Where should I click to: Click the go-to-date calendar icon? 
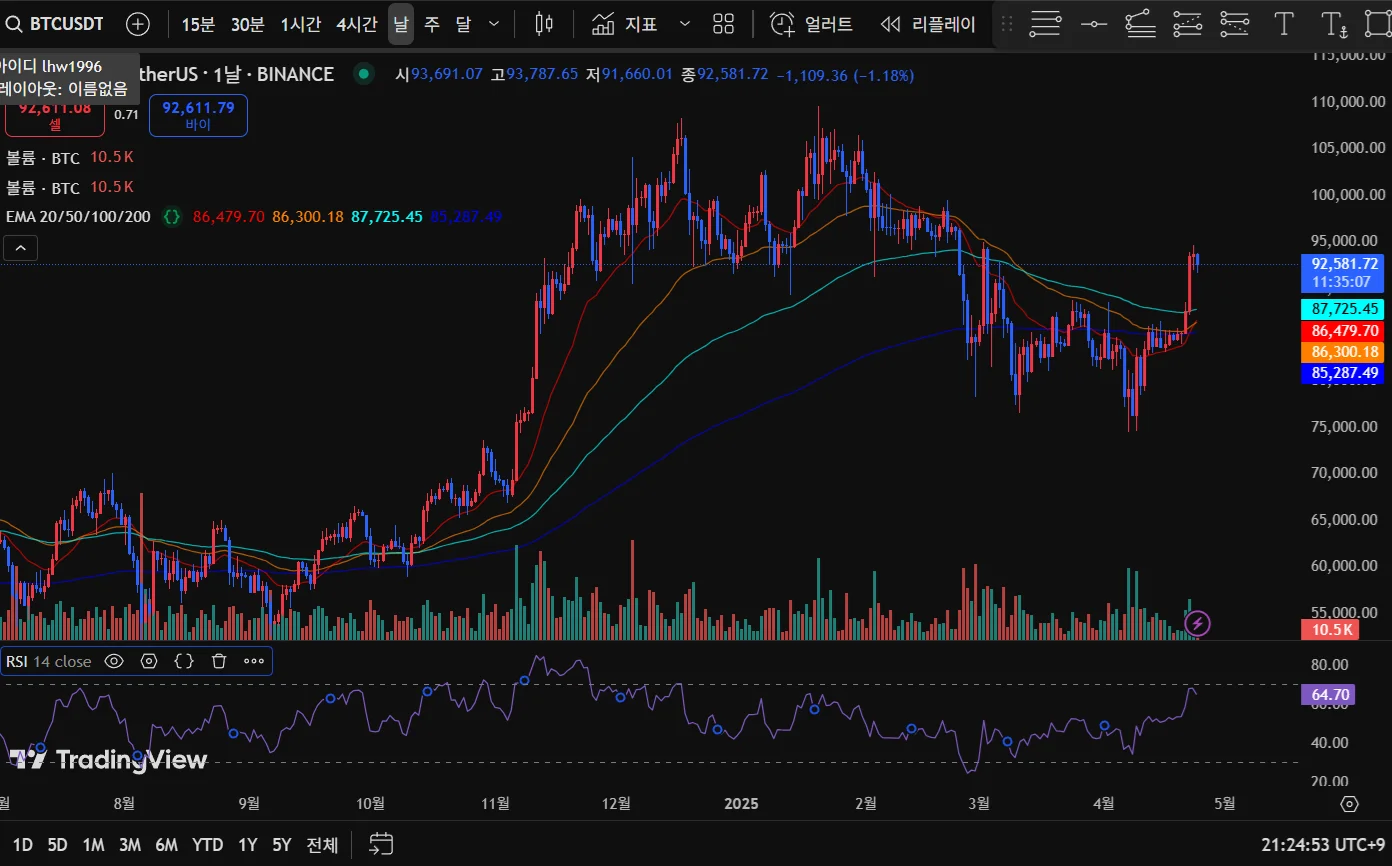(x=380, y=844)
